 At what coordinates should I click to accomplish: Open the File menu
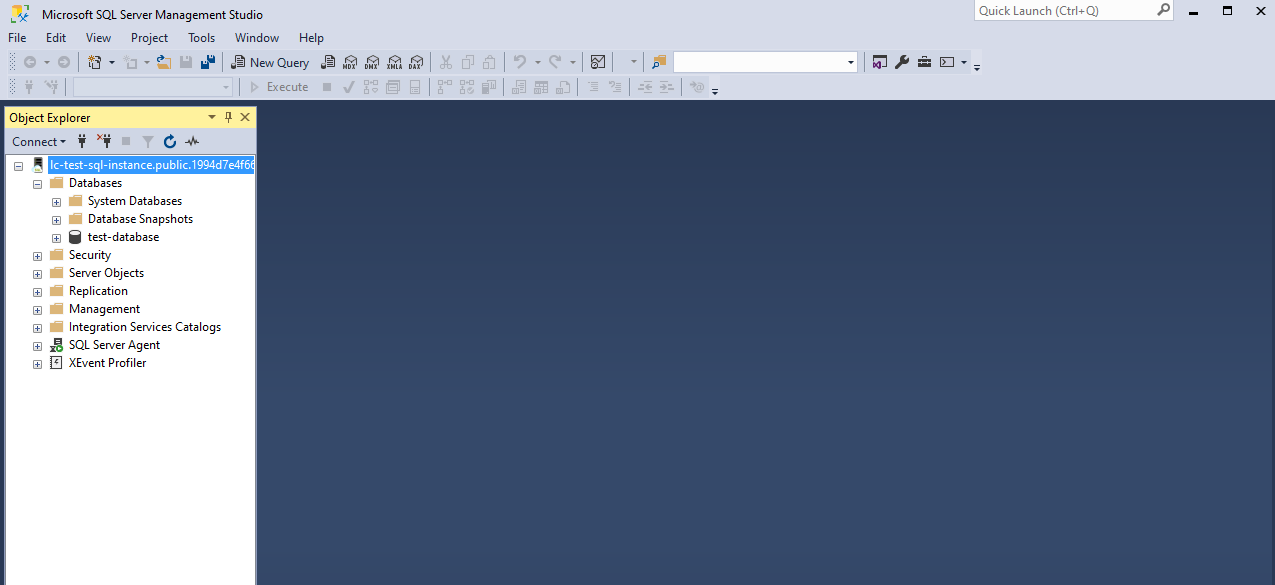point(17,38)
